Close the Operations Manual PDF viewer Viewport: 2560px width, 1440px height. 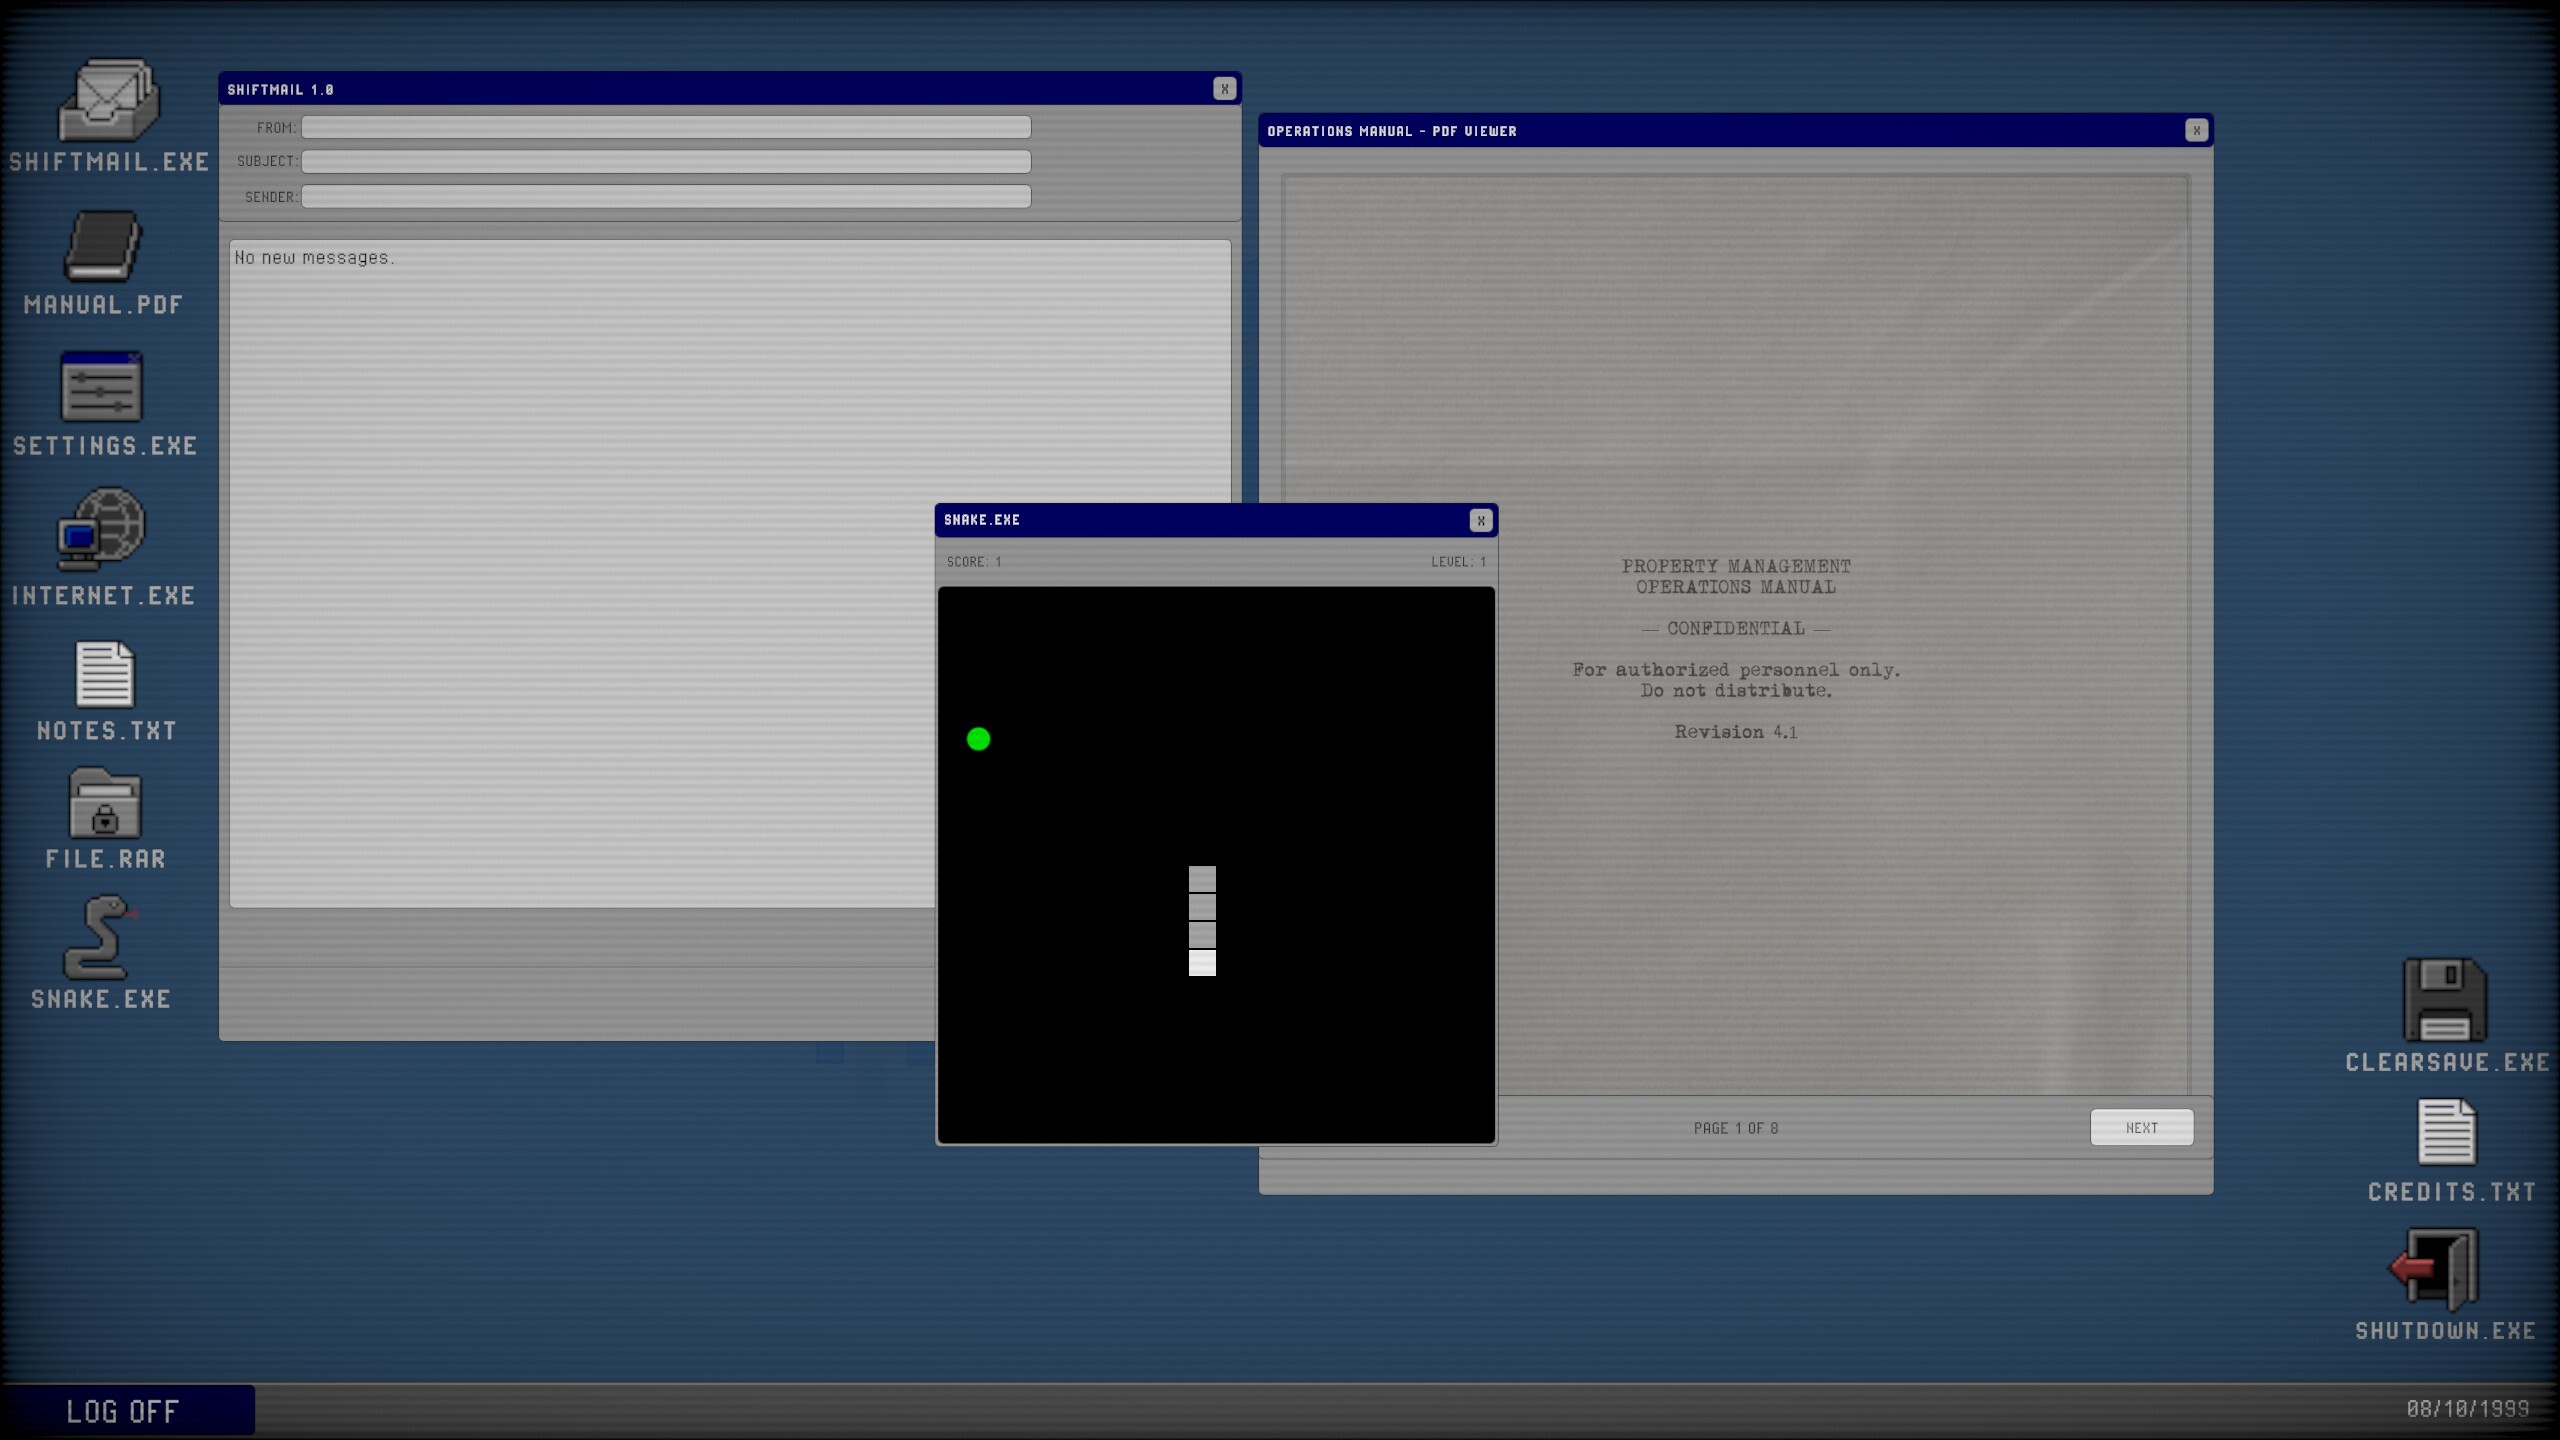coord(2197,130)
